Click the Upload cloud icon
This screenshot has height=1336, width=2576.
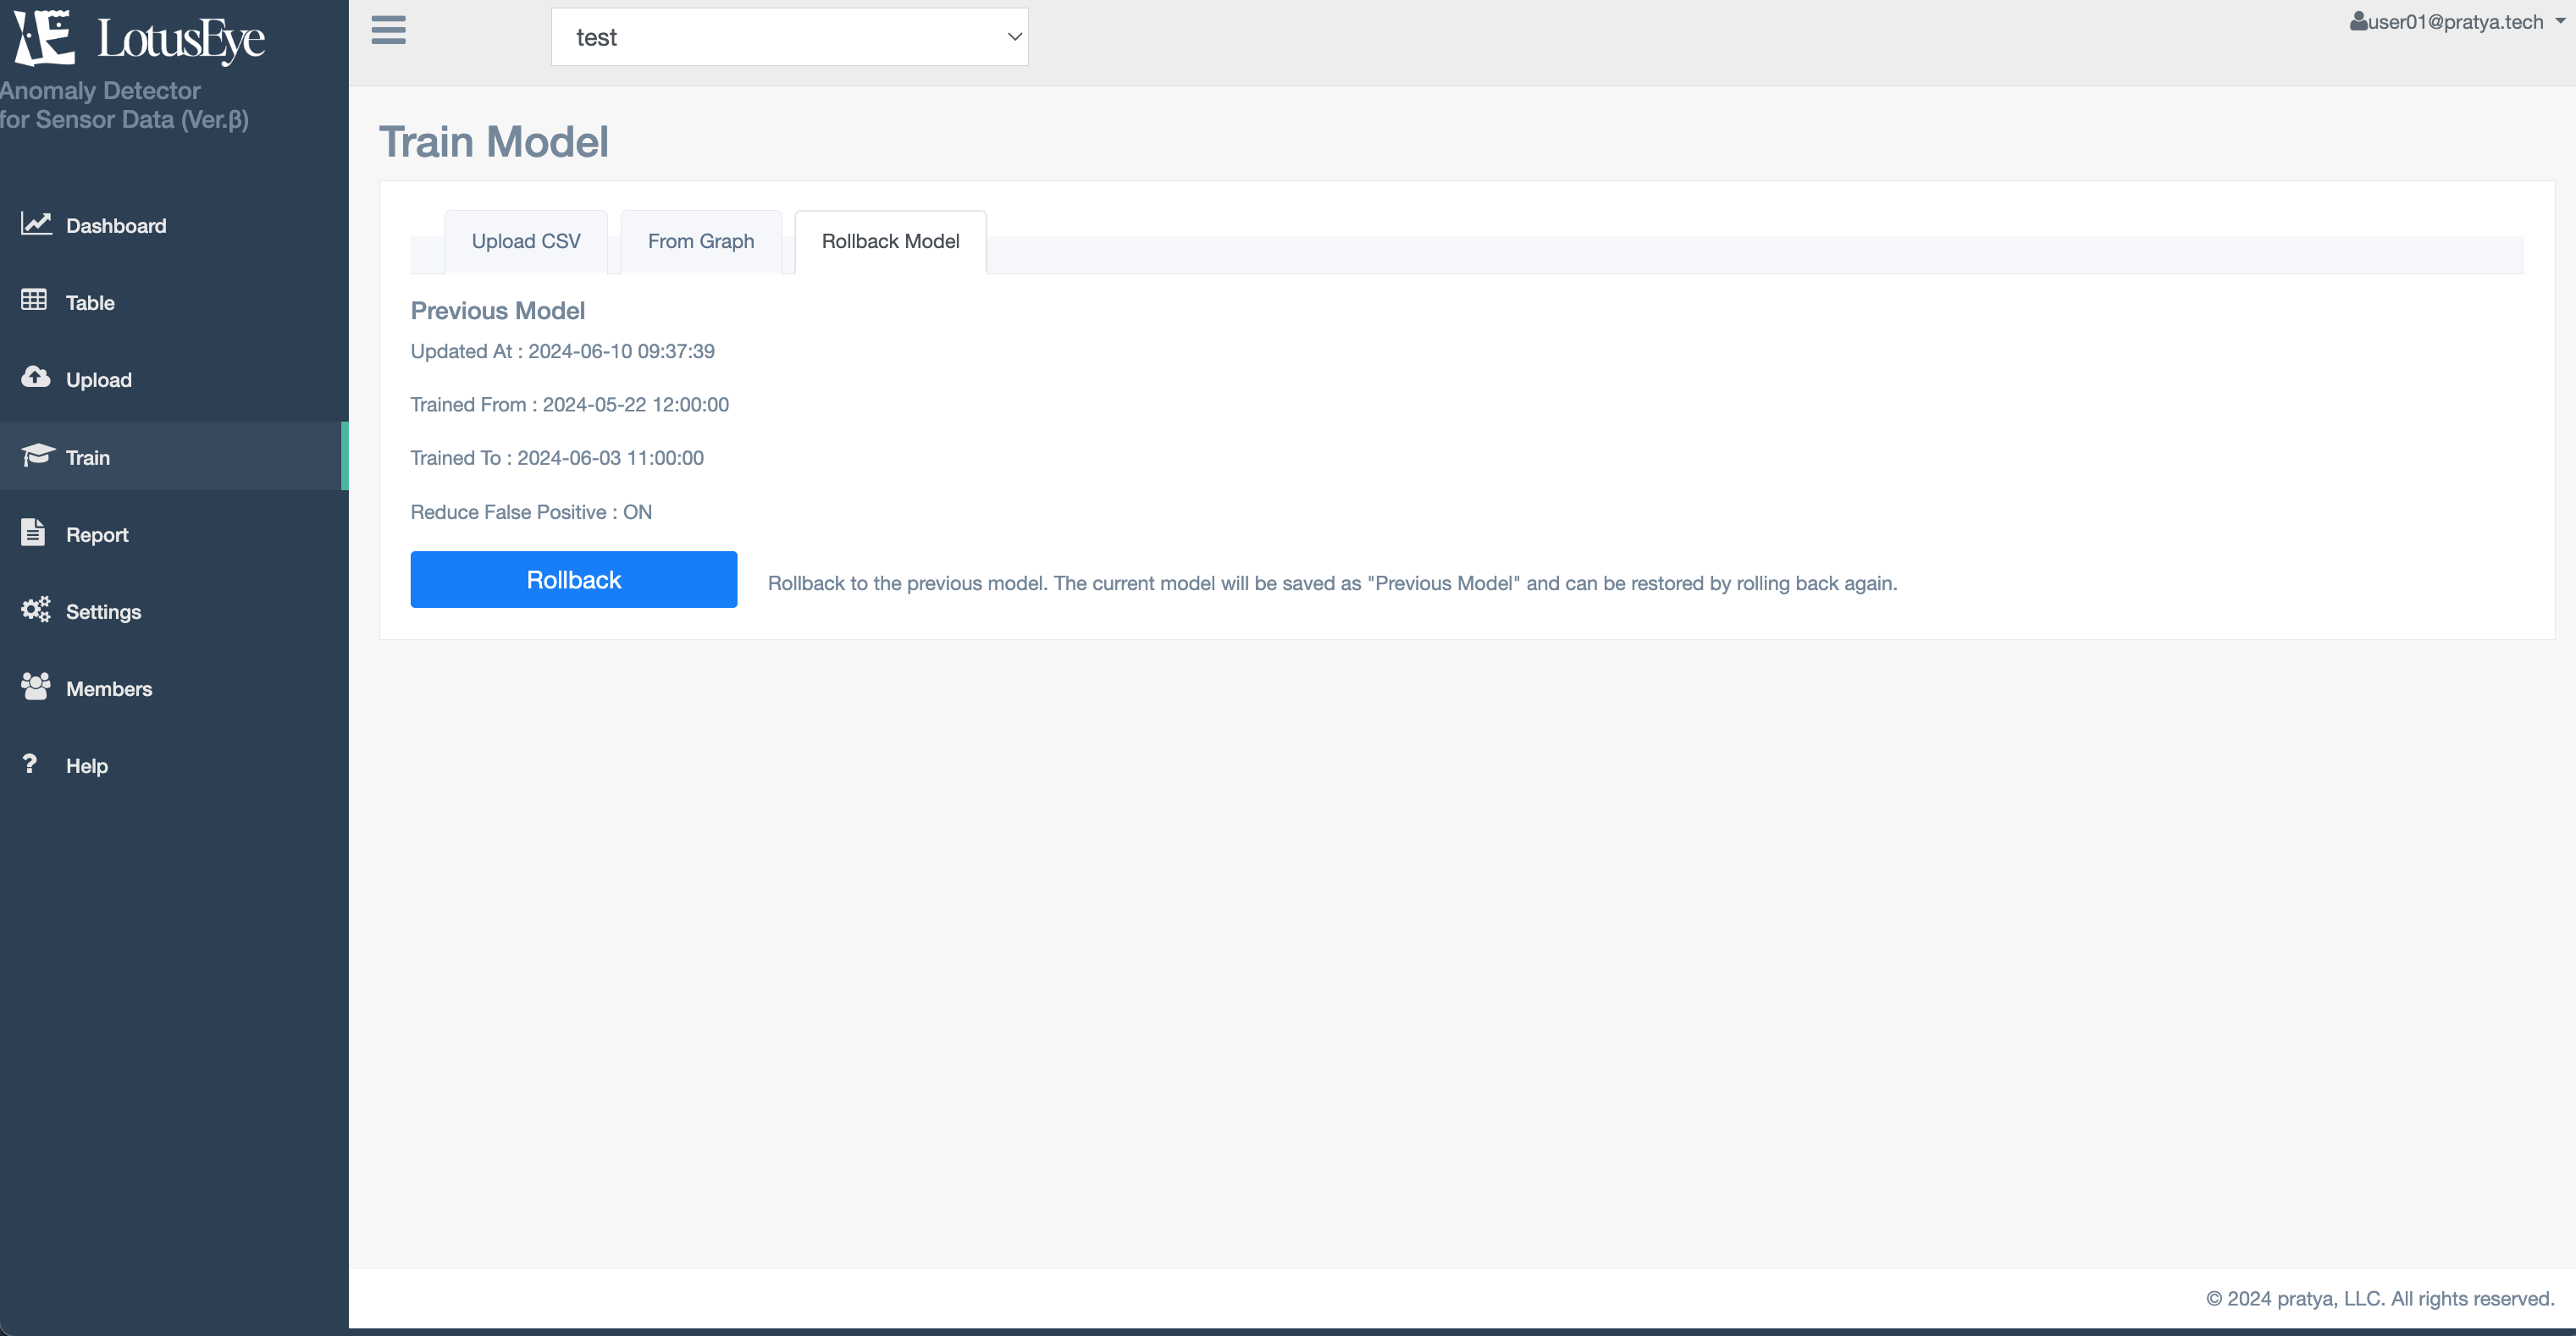pyautogui.click(x=36, y=377)
